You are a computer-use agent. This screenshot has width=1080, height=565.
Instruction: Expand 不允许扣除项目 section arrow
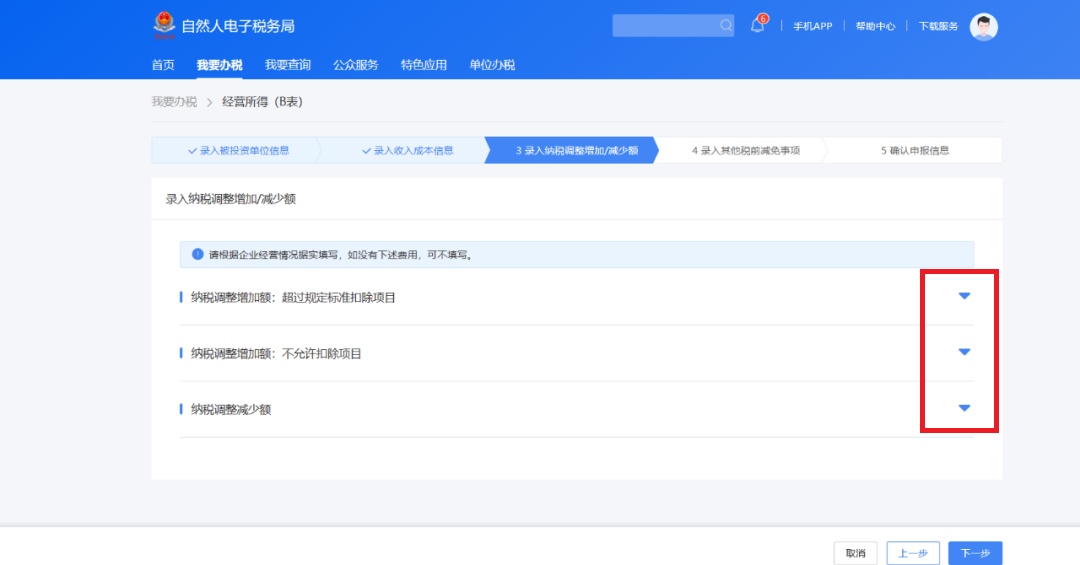tap(964, 352)
